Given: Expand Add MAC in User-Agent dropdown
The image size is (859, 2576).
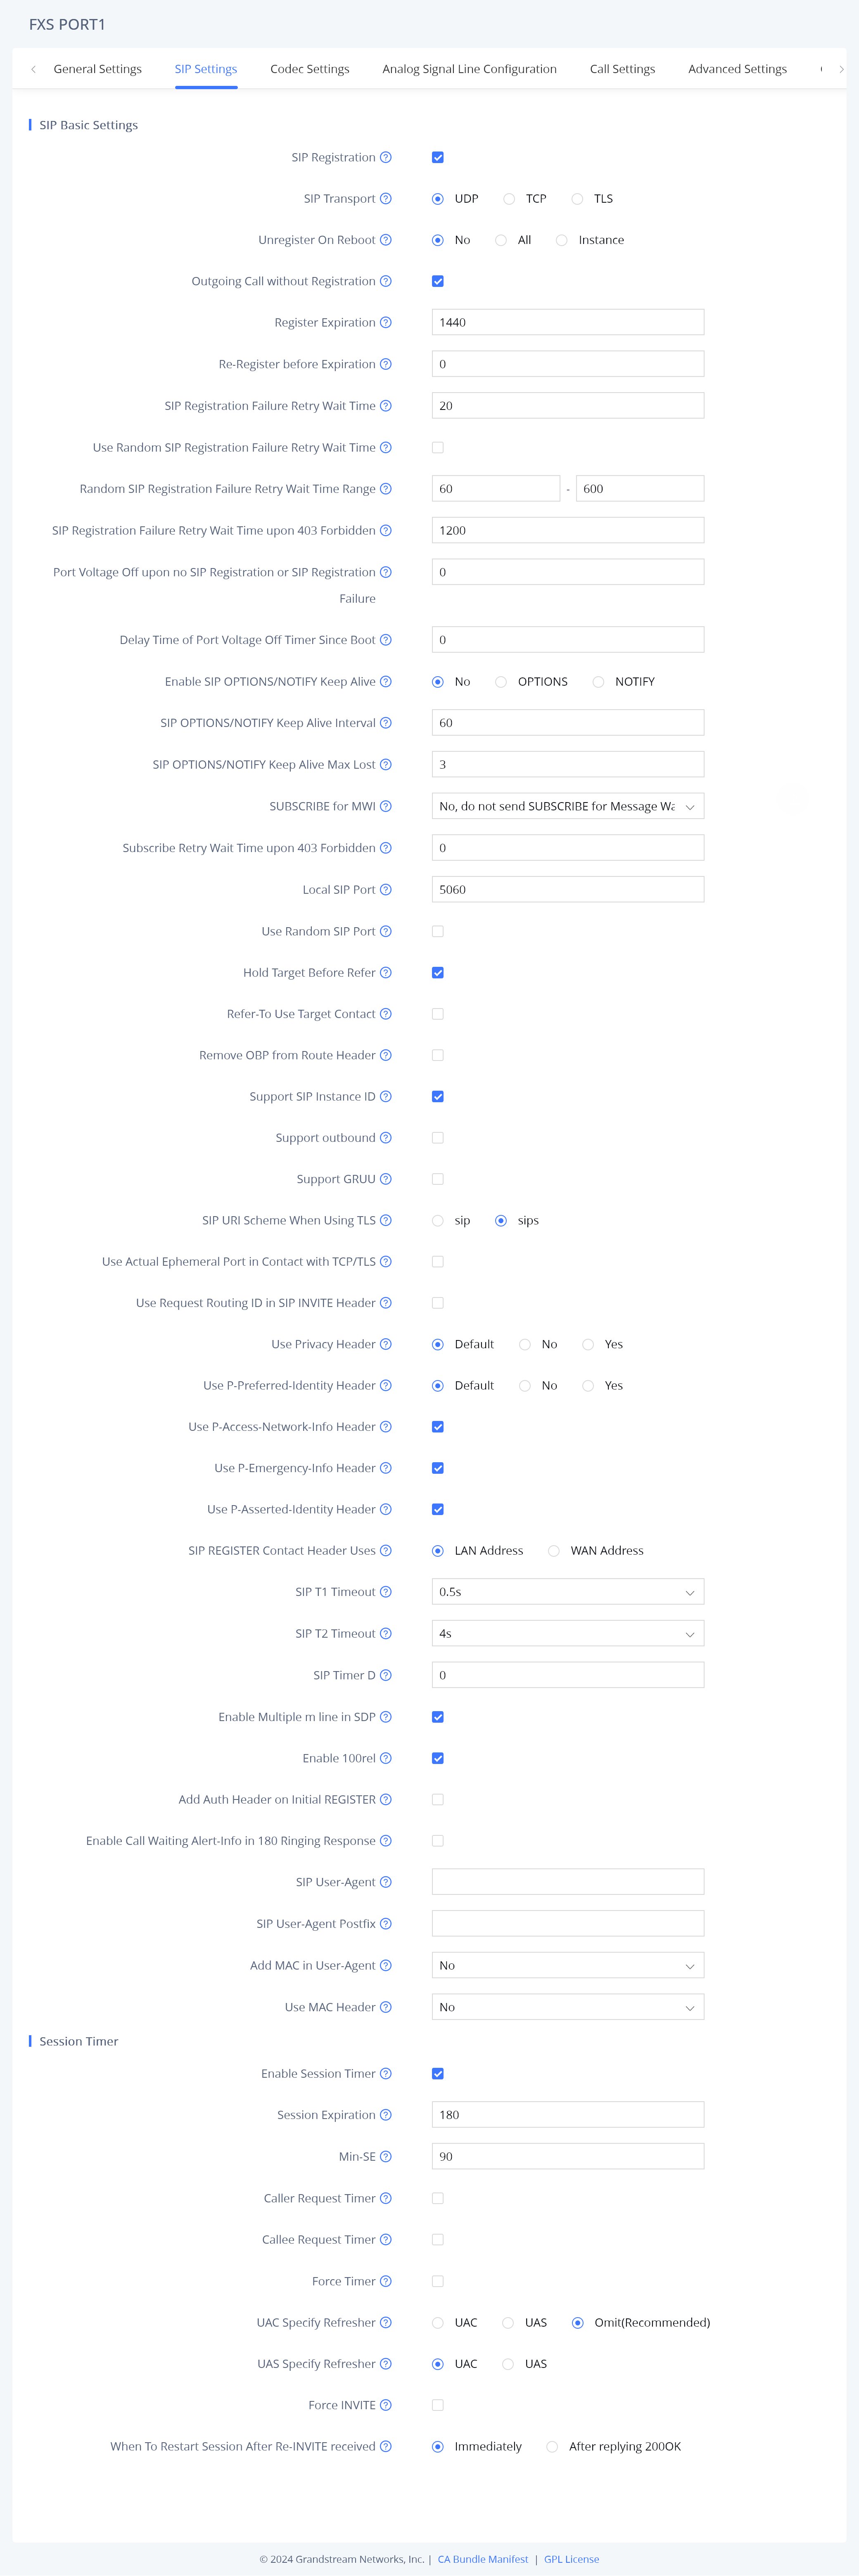Looking at the screenshot, I should [567, 1966].
